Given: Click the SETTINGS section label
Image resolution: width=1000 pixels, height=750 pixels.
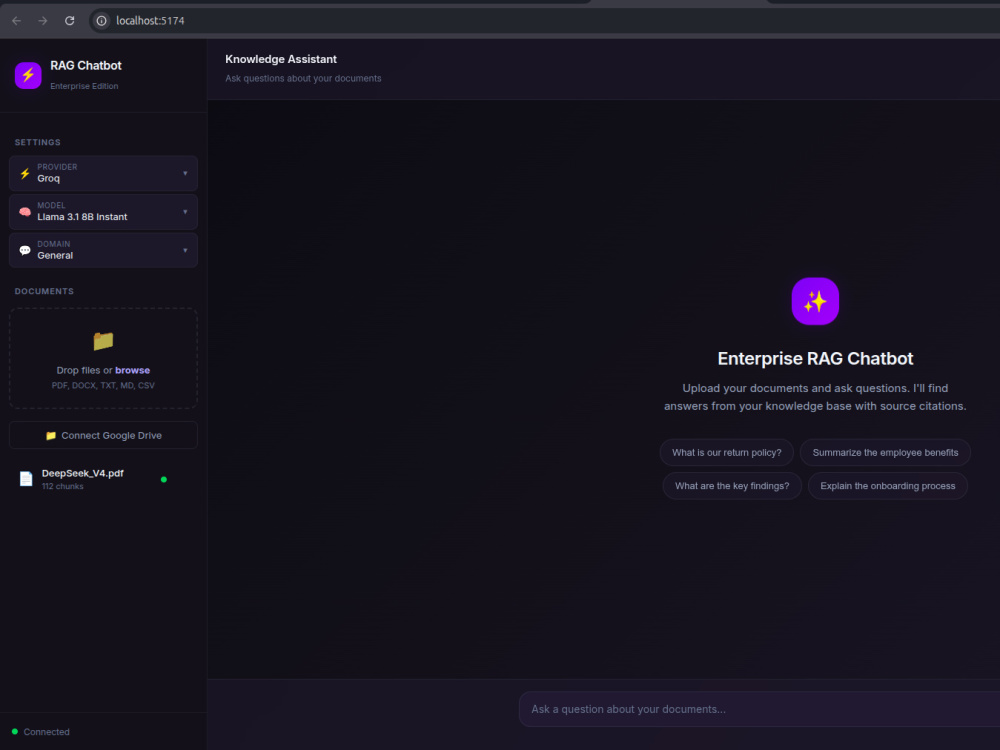Looking at the screenshot, I should (x=38, y=142).
